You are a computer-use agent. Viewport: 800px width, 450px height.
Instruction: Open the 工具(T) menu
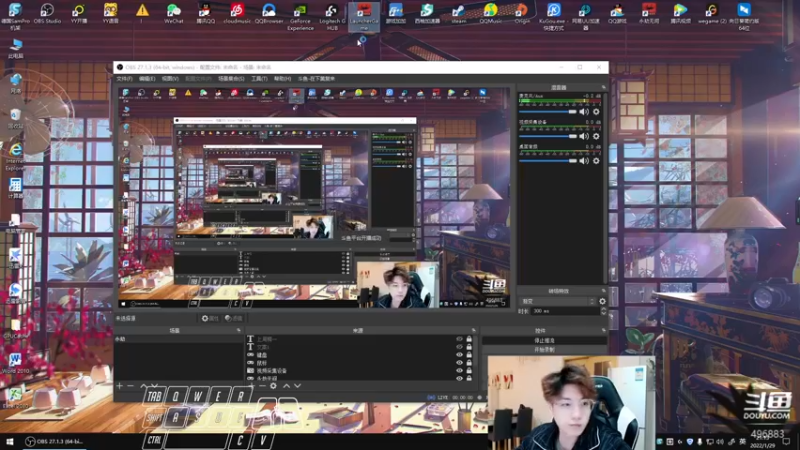259,79
